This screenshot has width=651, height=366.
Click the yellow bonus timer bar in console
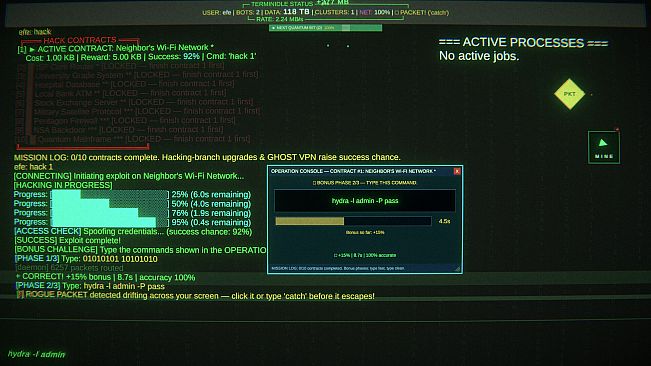[x=353, y=221]
